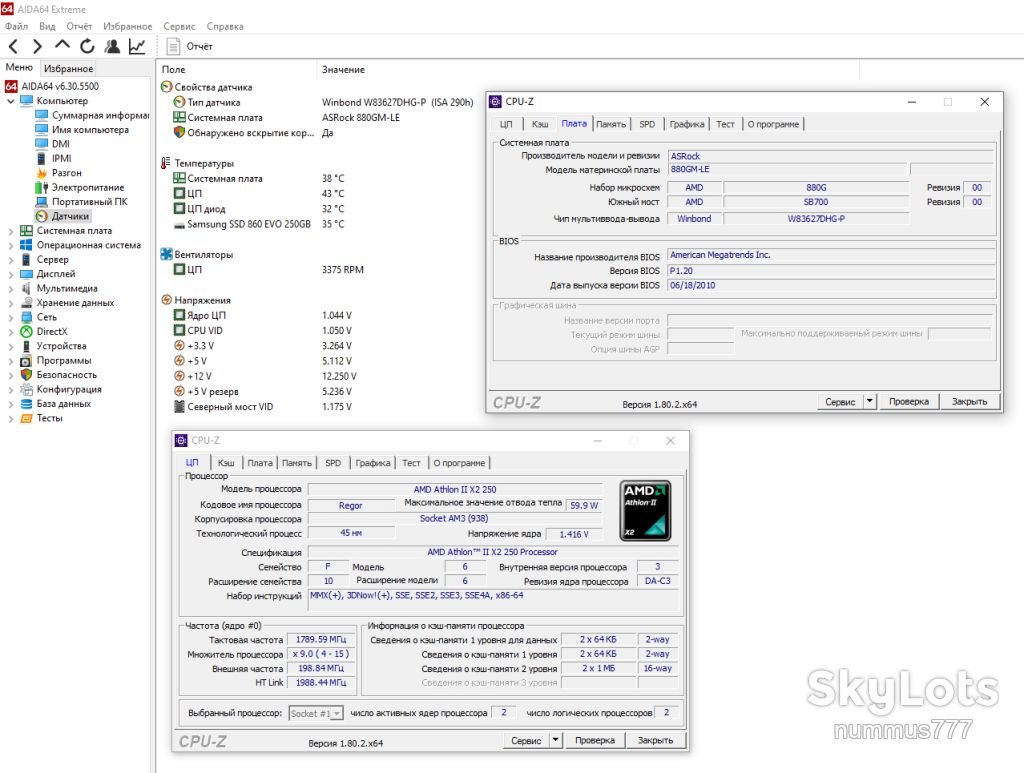
Task: Select the Суммарная информация tree item icon
Action: 42,115
